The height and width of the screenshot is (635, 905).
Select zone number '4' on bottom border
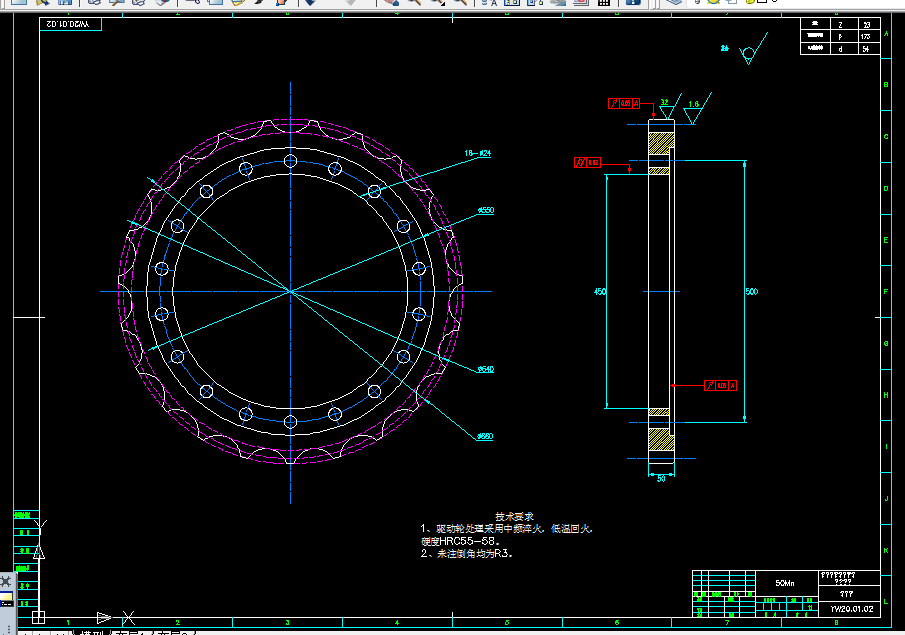[x=397, y=622]
